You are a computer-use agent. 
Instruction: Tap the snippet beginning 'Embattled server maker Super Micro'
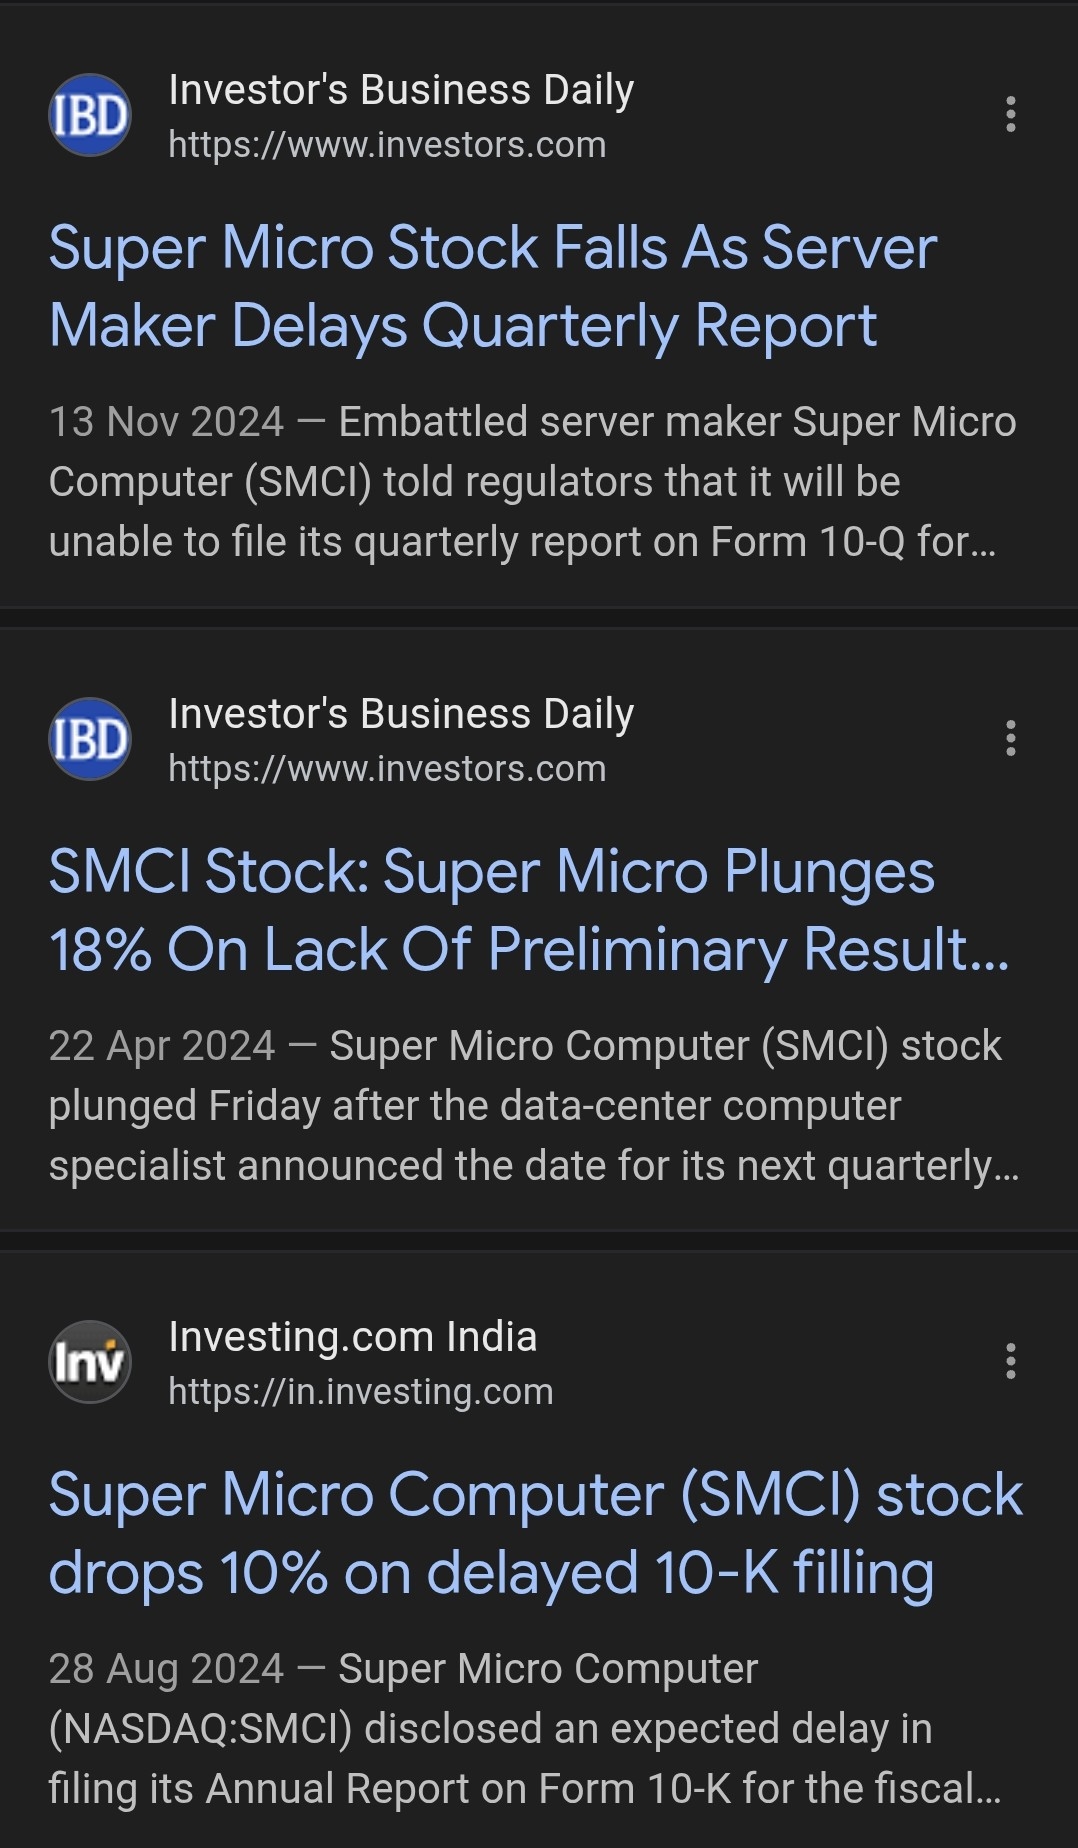pos(530,483)
